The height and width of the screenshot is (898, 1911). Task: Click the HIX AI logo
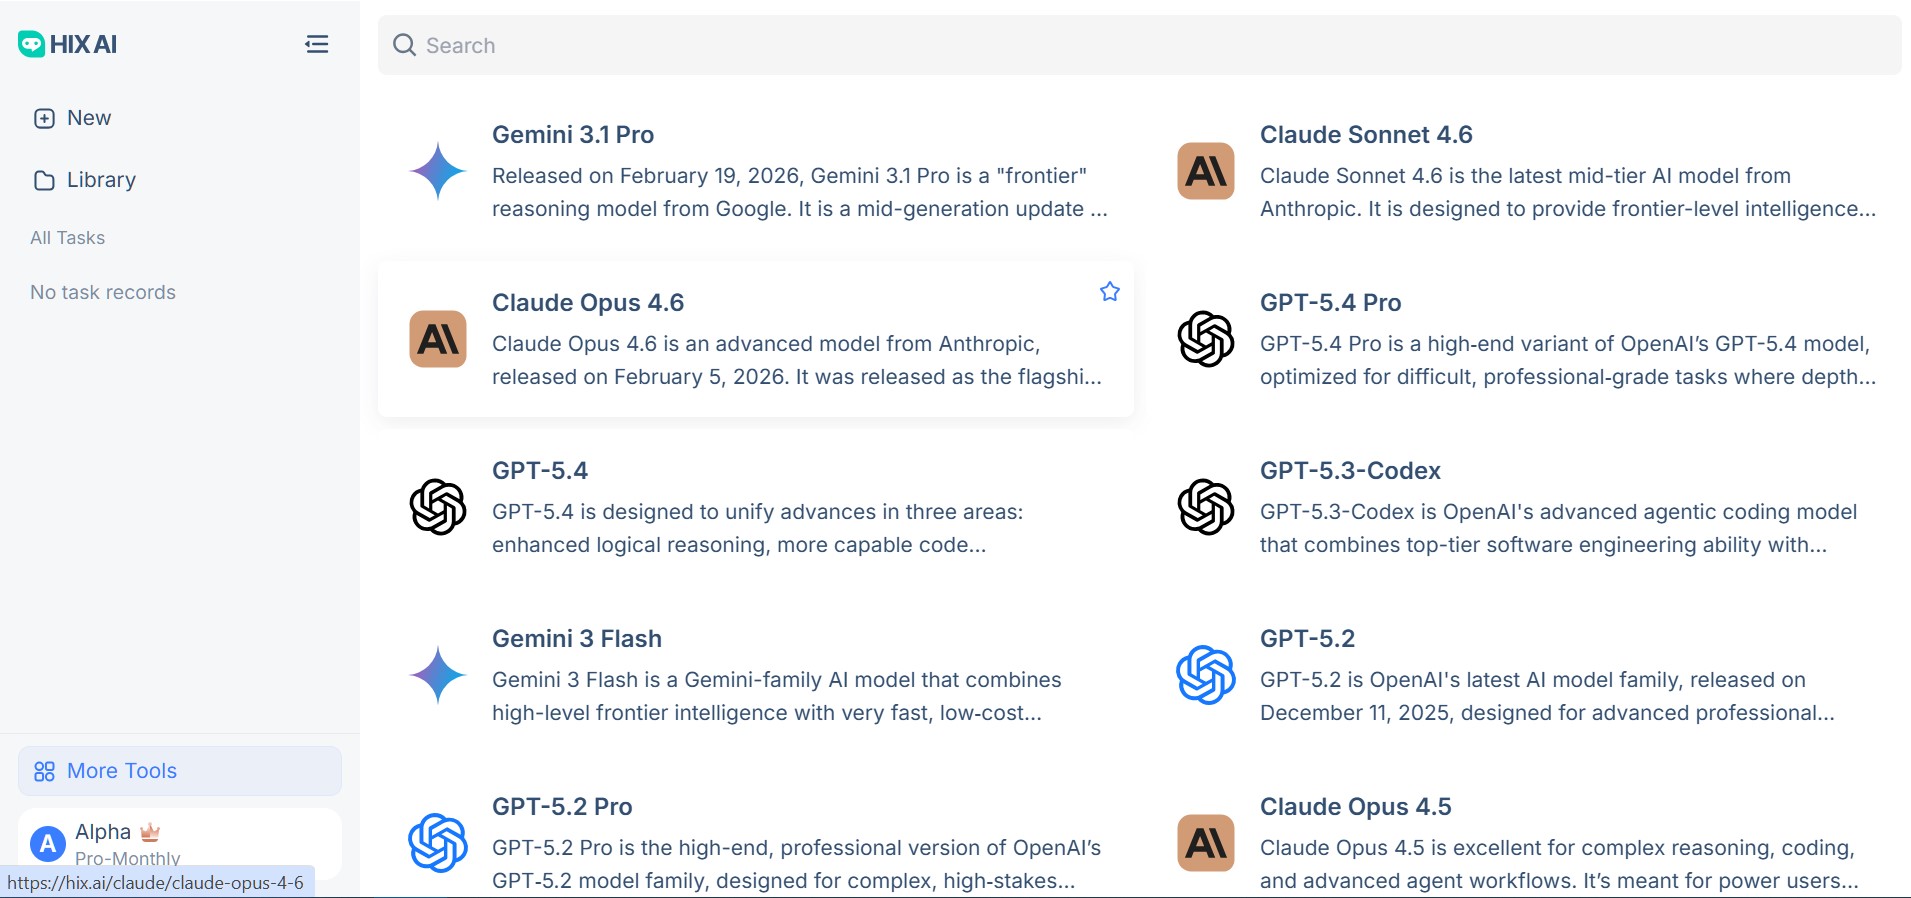[x=68, y=44]
